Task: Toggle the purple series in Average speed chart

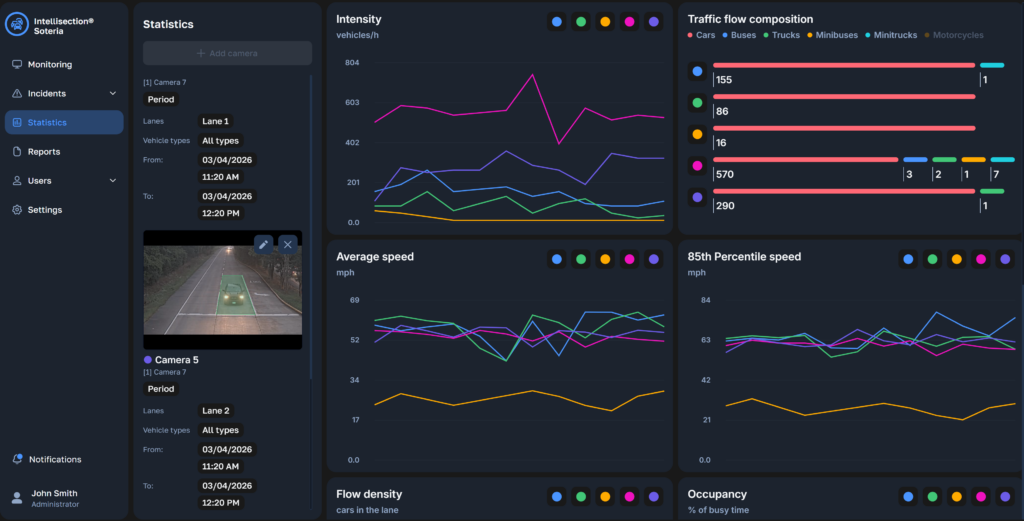Action: pos(654,259)
